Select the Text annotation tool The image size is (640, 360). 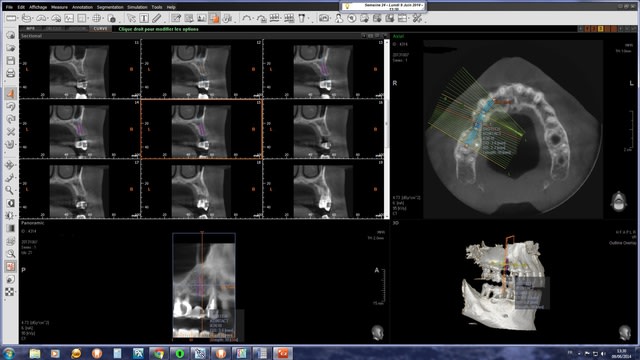144,18
